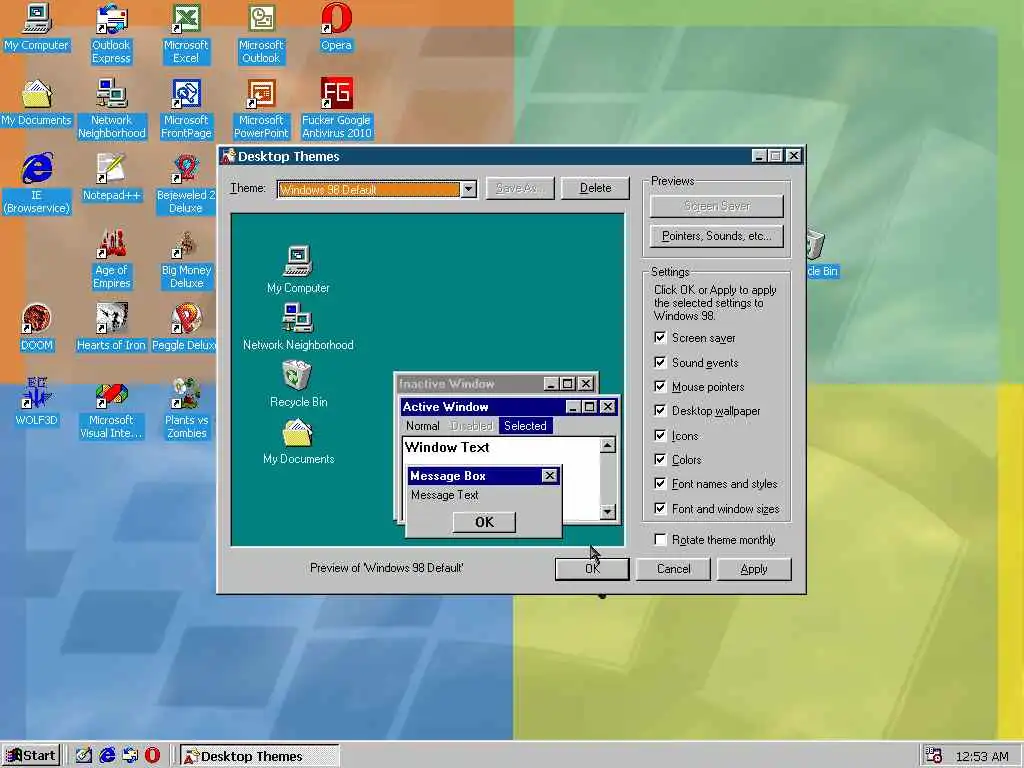The width and height of the screenshot is (1024, 768).
Task: Toggle Font and window sizes checkbox
Action: 660,509
